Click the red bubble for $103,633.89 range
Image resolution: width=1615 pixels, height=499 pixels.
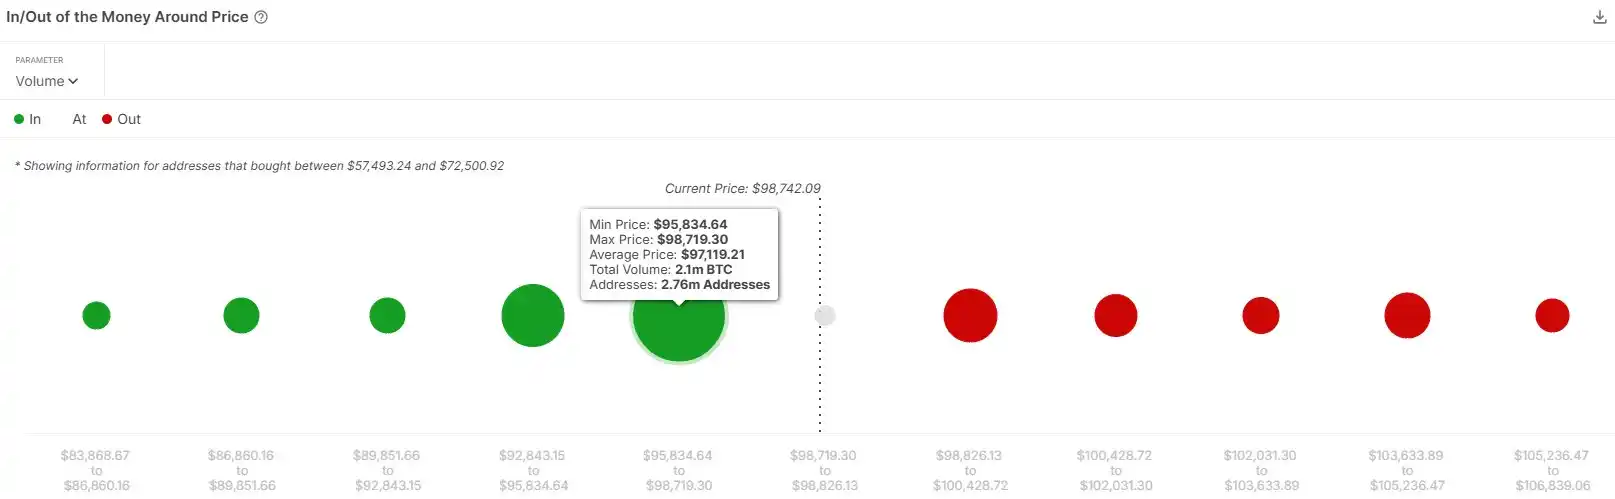1407,316
